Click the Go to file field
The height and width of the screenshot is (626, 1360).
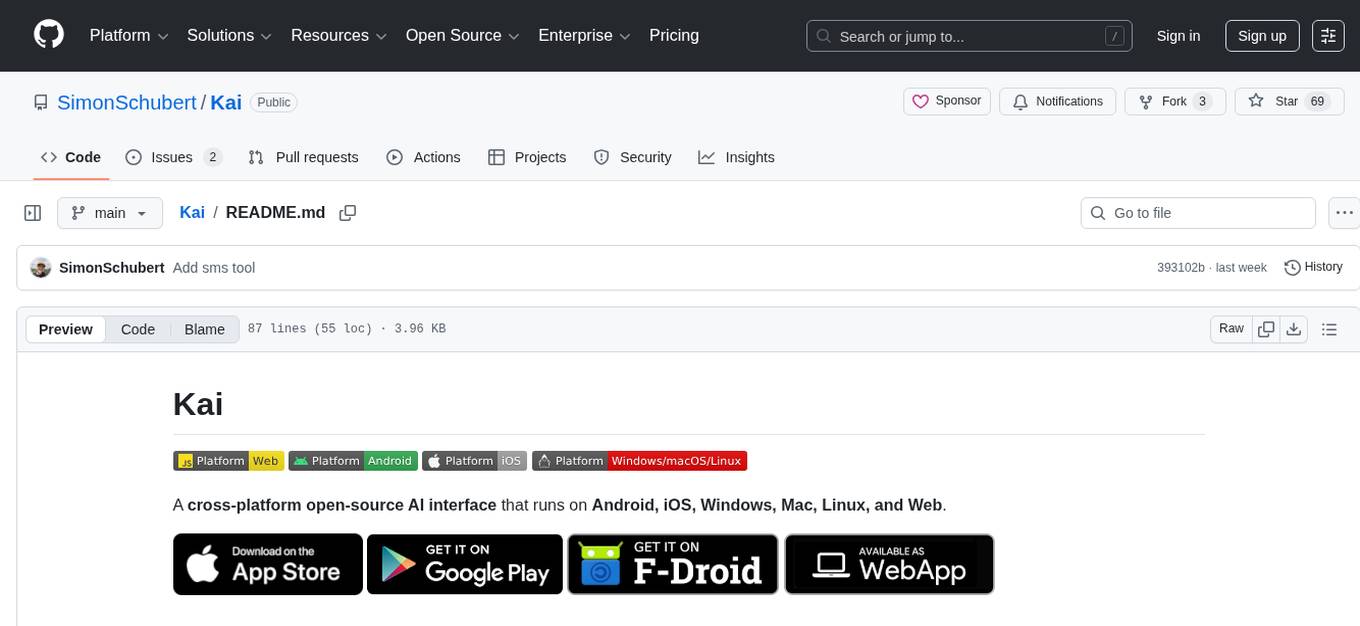(x=1198, y=213)
